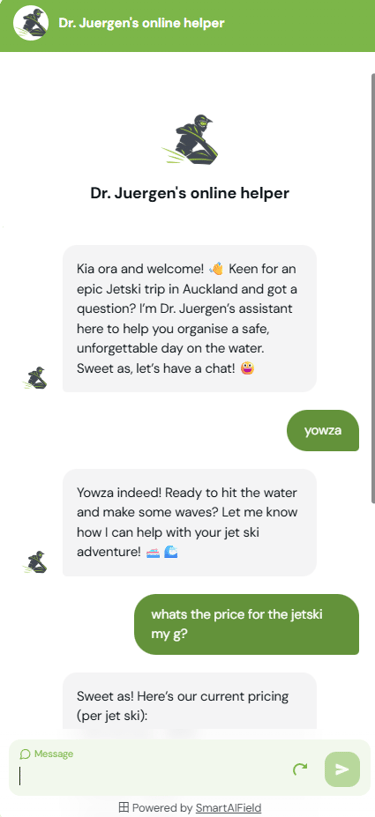Click the tongue-out face emoji
The image size is (375, 817).
click(247, 368)
